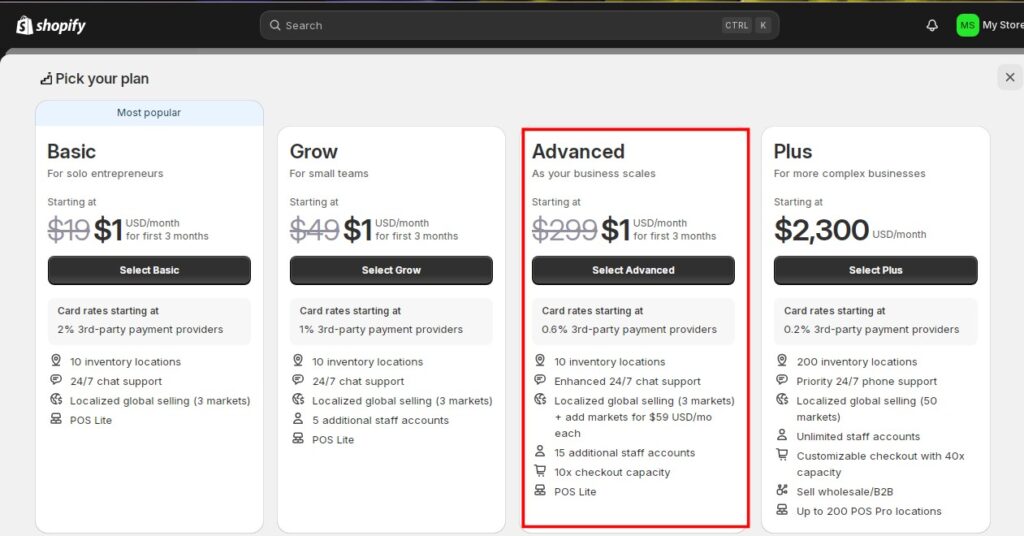Click the Shopify logo

pyautogui.click(x=51, y=25)
